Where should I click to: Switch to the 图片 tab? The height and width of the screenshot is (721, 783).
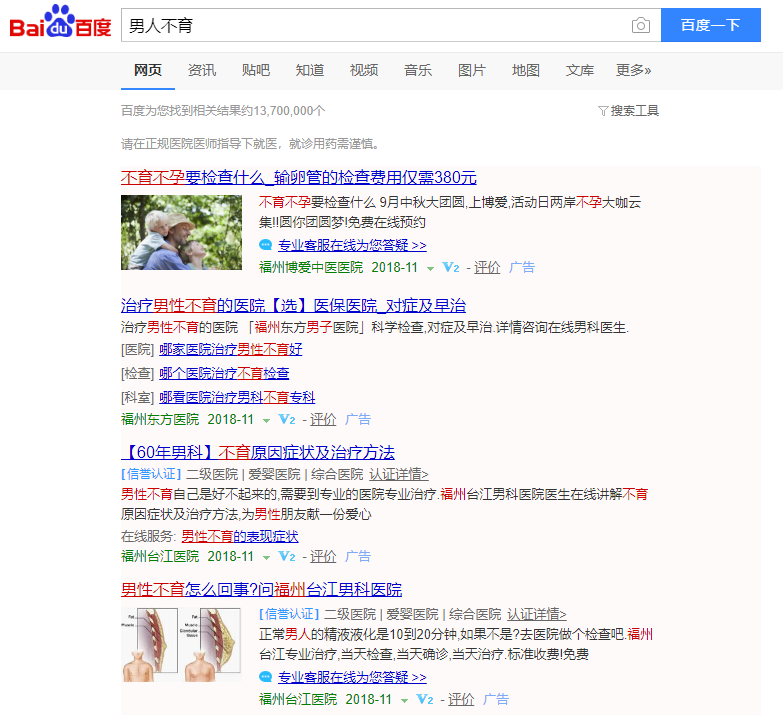point(471,70)
